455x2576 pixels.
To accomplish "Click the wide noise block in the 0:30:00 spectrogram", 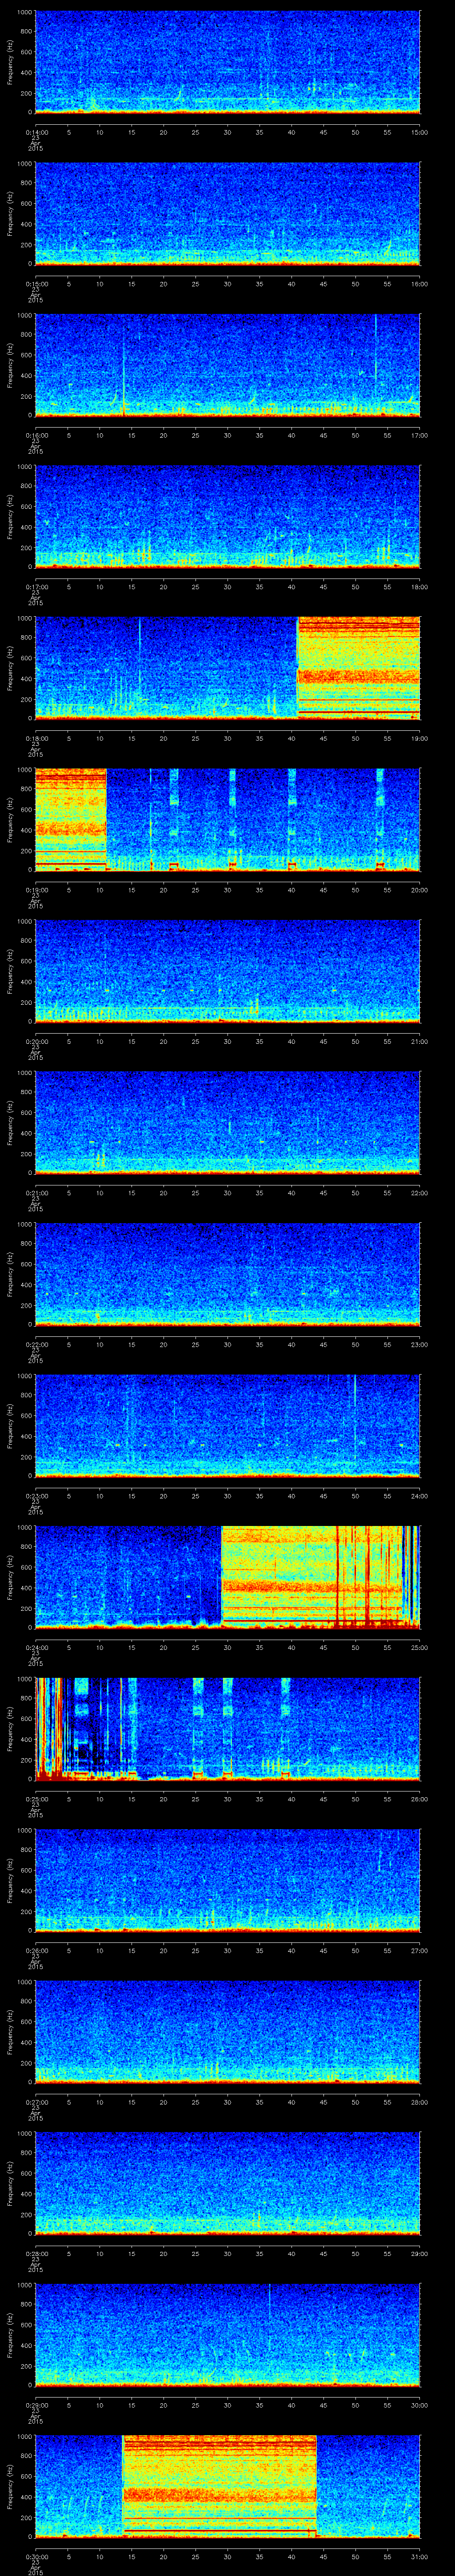I will pos(219,2486).
